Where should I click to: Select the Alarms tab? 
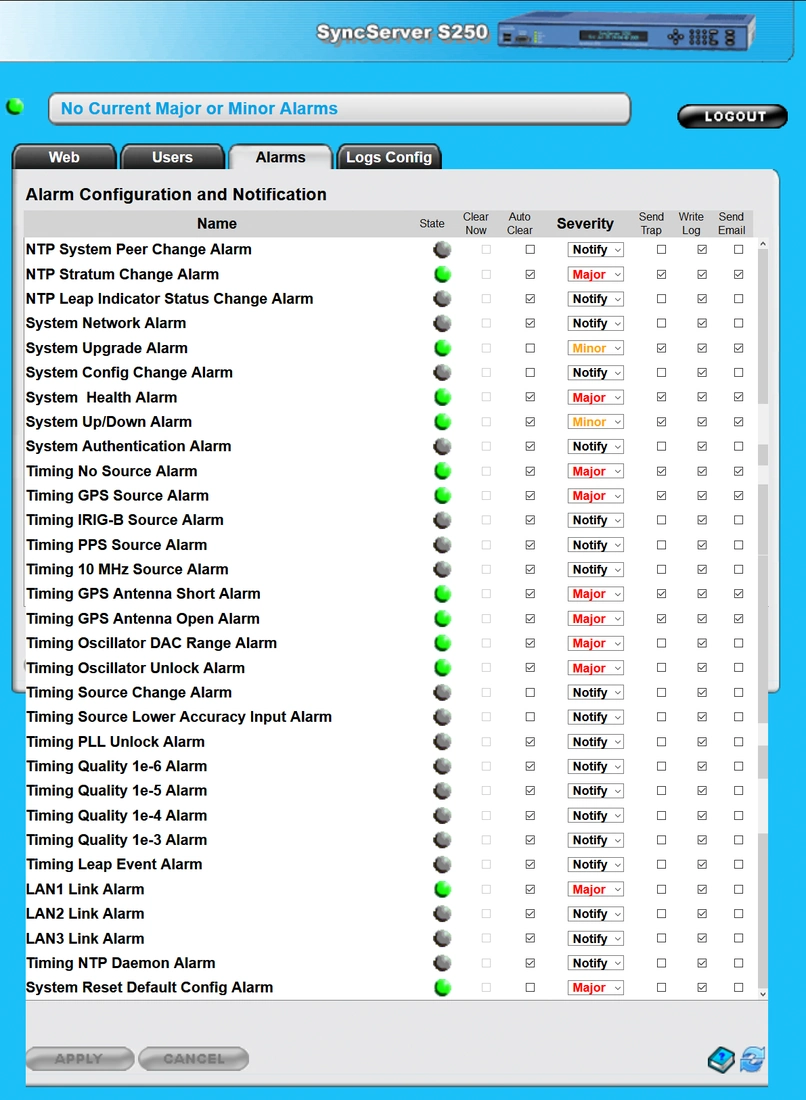point(281,157)
